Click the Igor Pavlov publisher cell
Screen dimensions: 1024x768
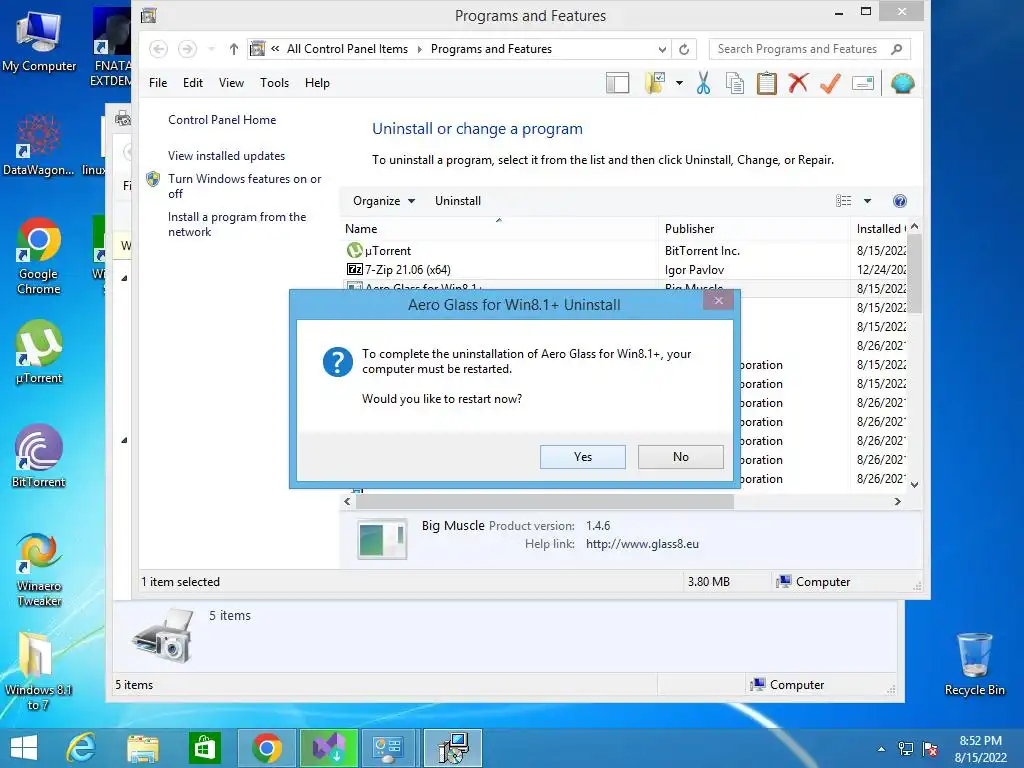[x=694, y=270]
